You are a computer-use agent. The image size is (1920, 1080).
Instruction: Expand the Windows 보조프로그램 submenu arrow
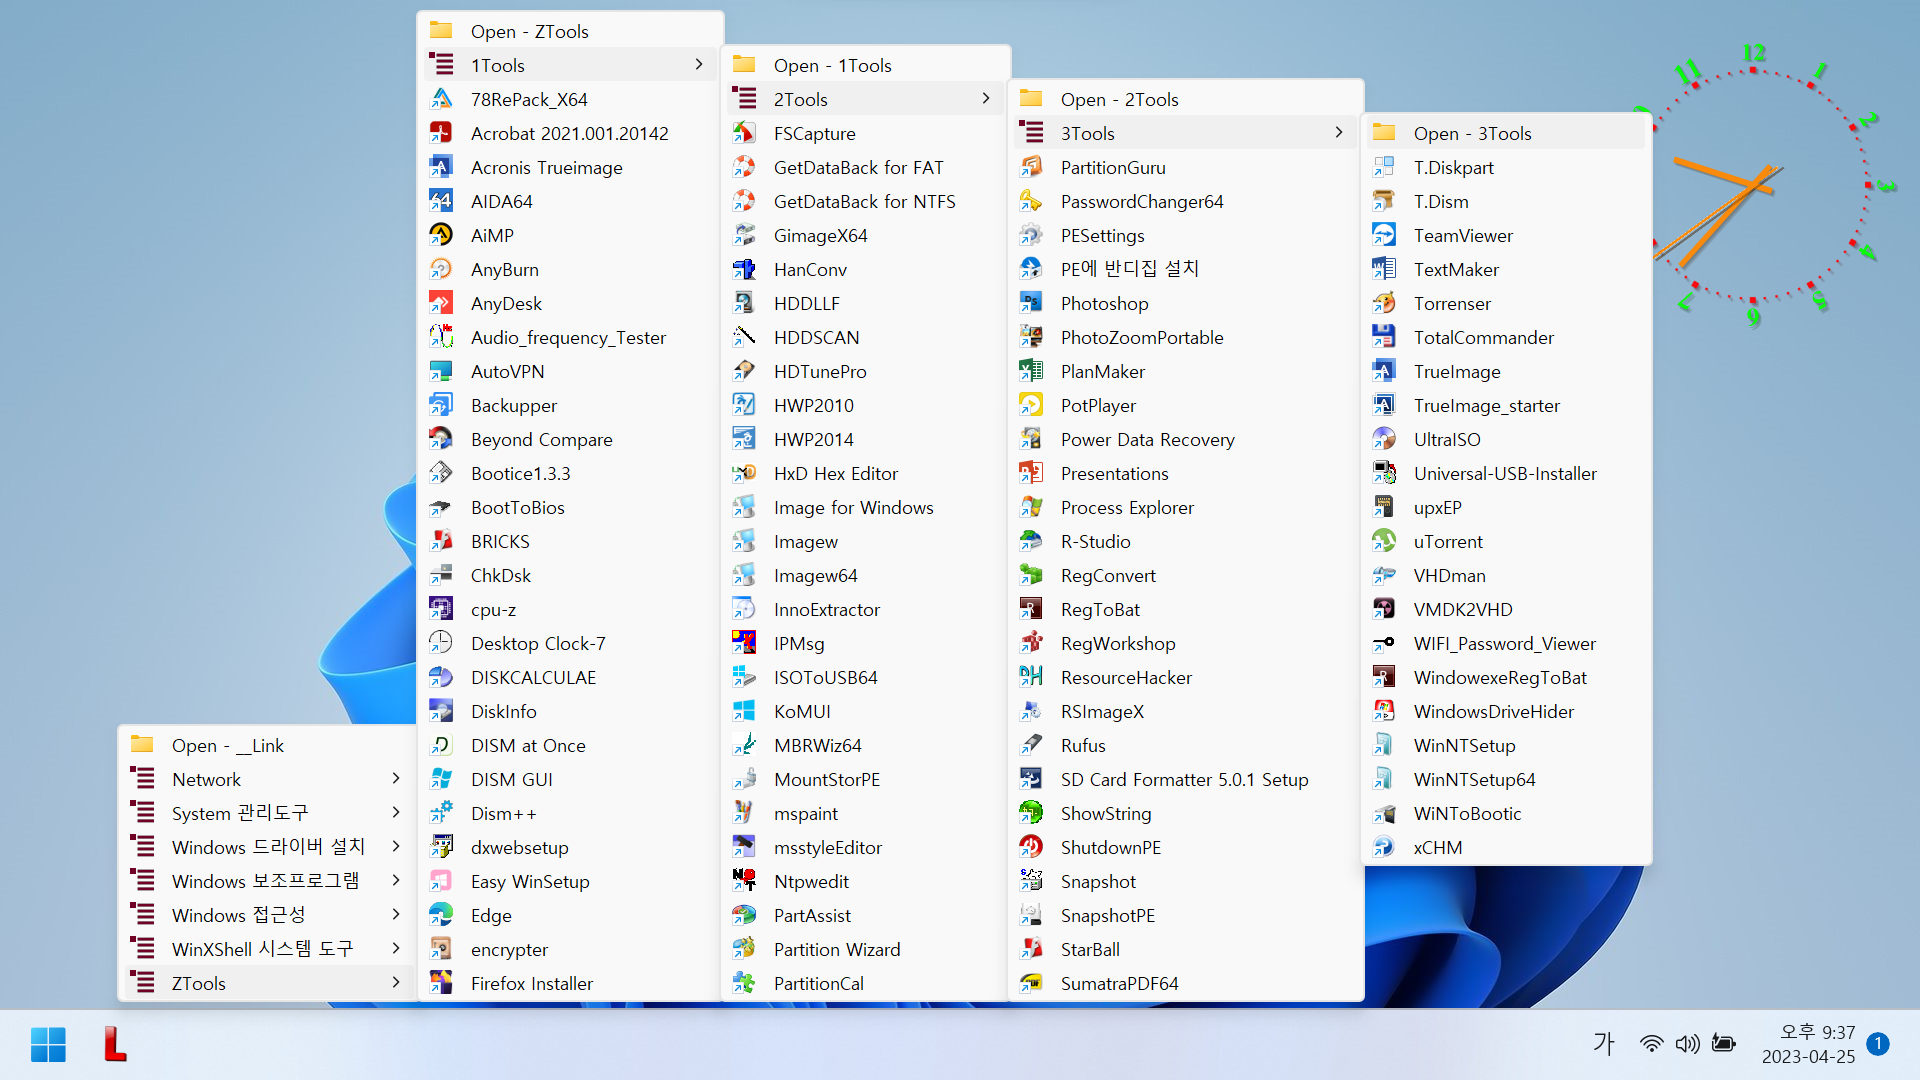point(396,881)
